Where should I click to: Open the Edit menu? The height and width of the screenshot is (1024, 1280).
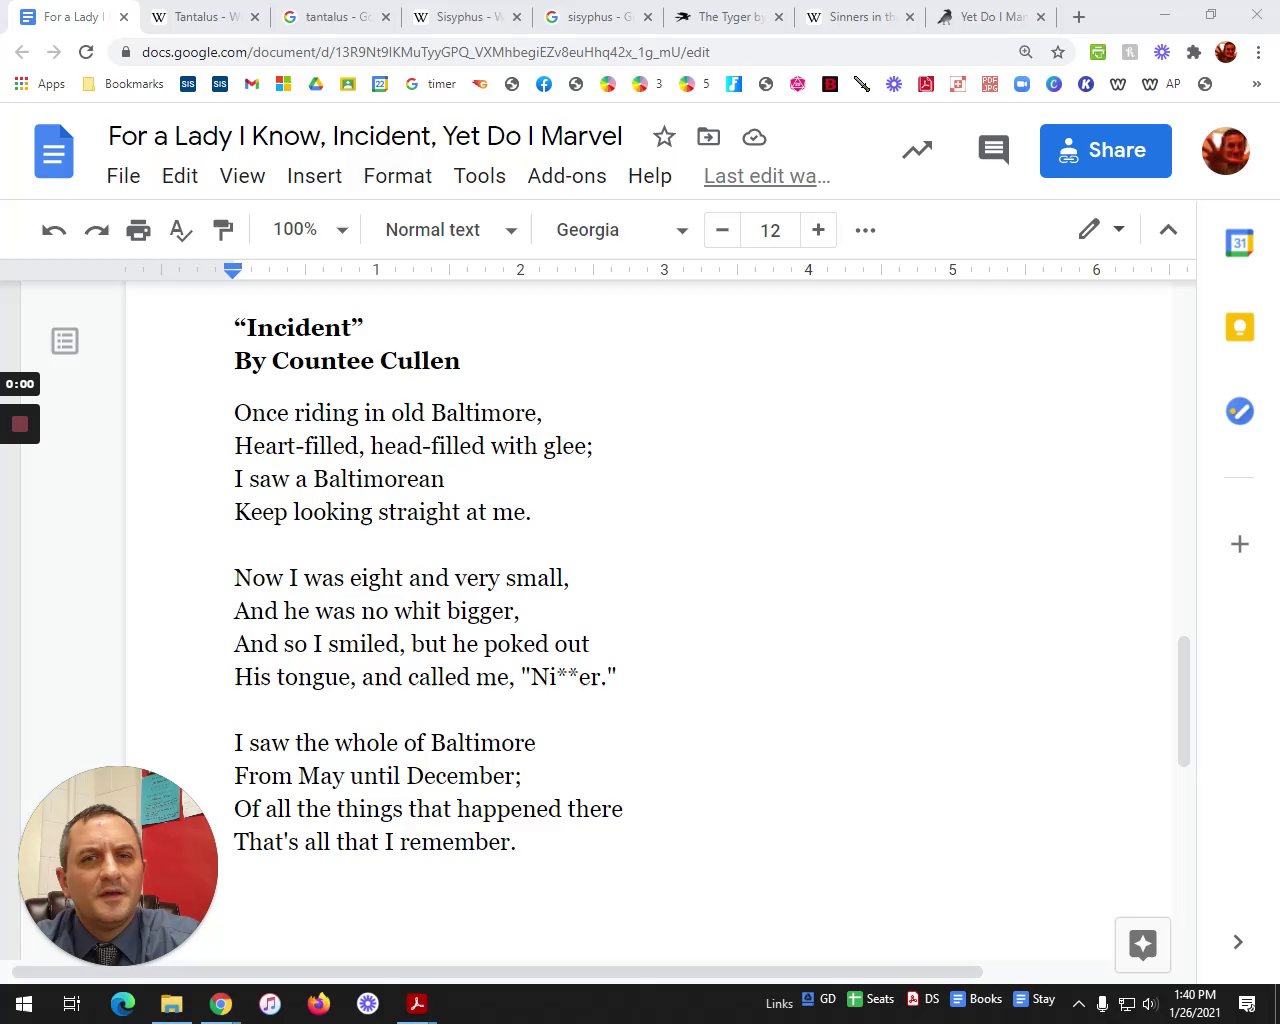pyautogui.click(x=180, y=176)
